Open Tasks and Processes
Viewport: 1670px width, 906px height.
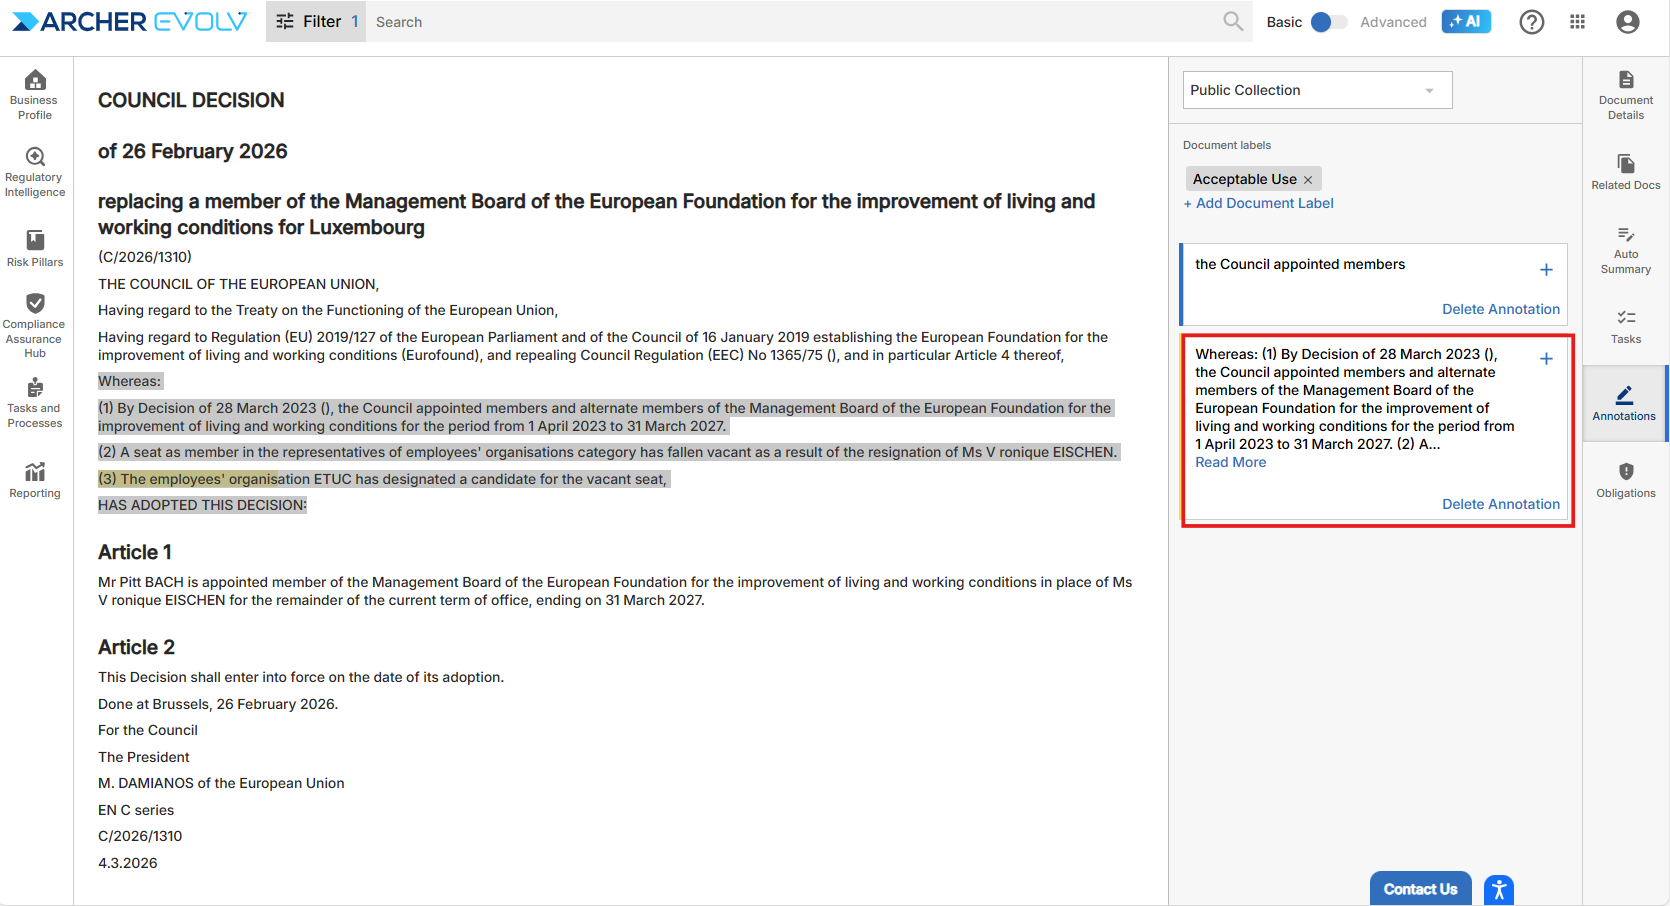(x=35, y=403)
